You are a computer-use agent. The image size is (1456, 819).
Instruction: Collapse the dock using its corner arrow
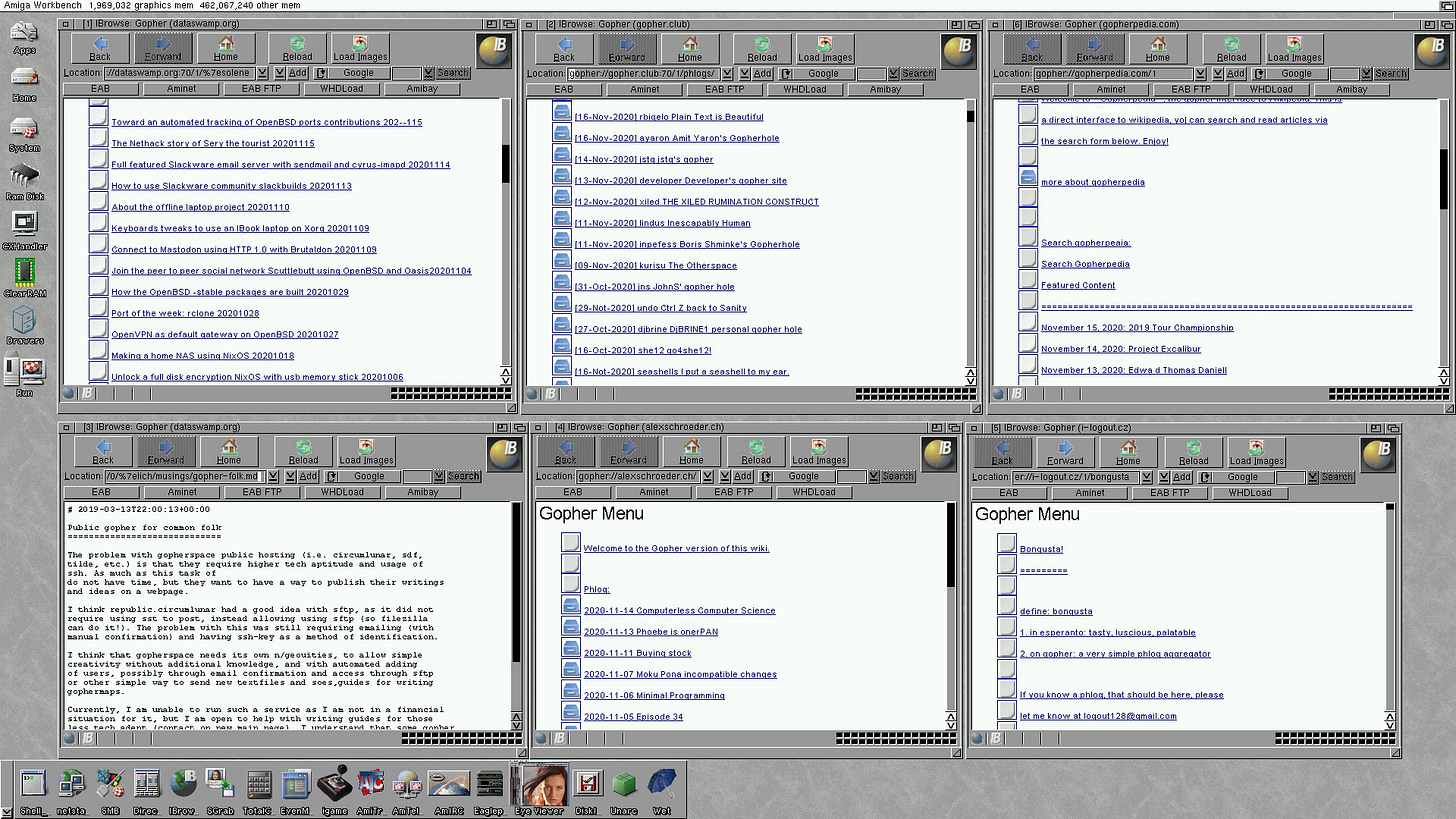click(7, 810)
